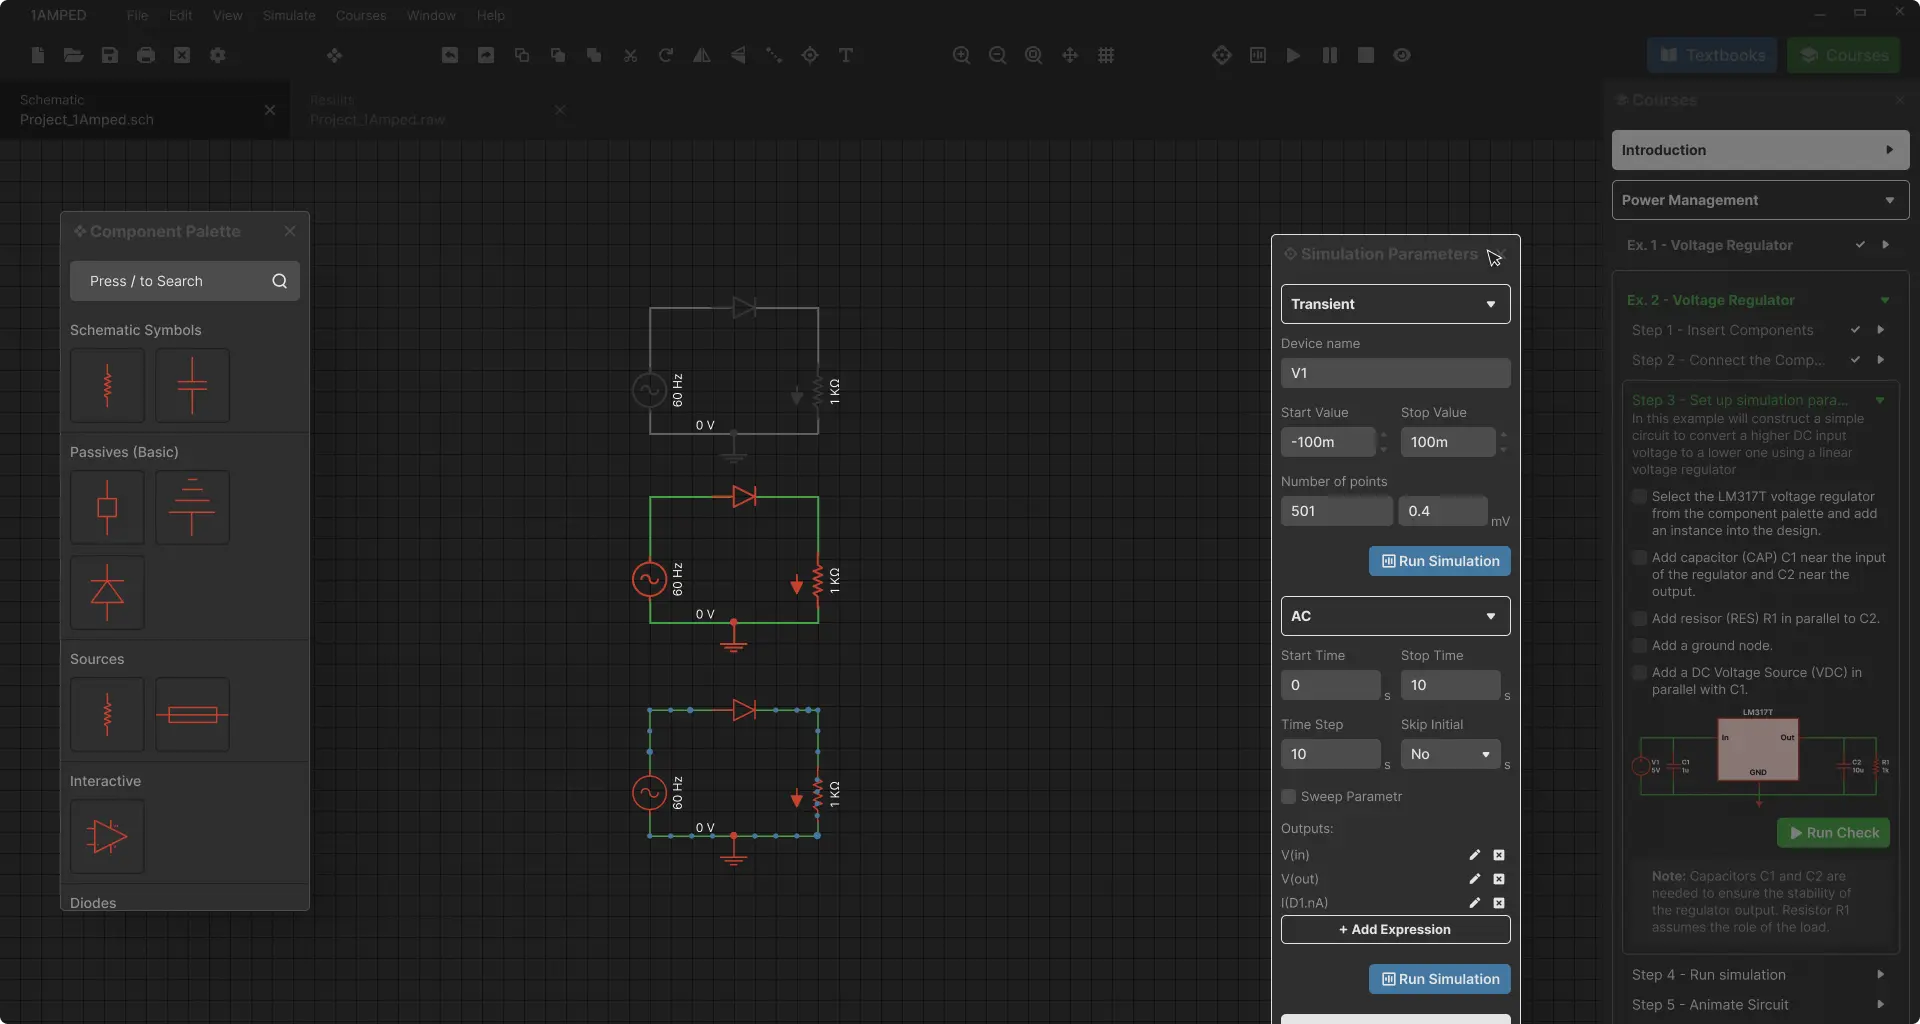
Task: Save the schematic using the floppy icon
Action: [110, 55]
